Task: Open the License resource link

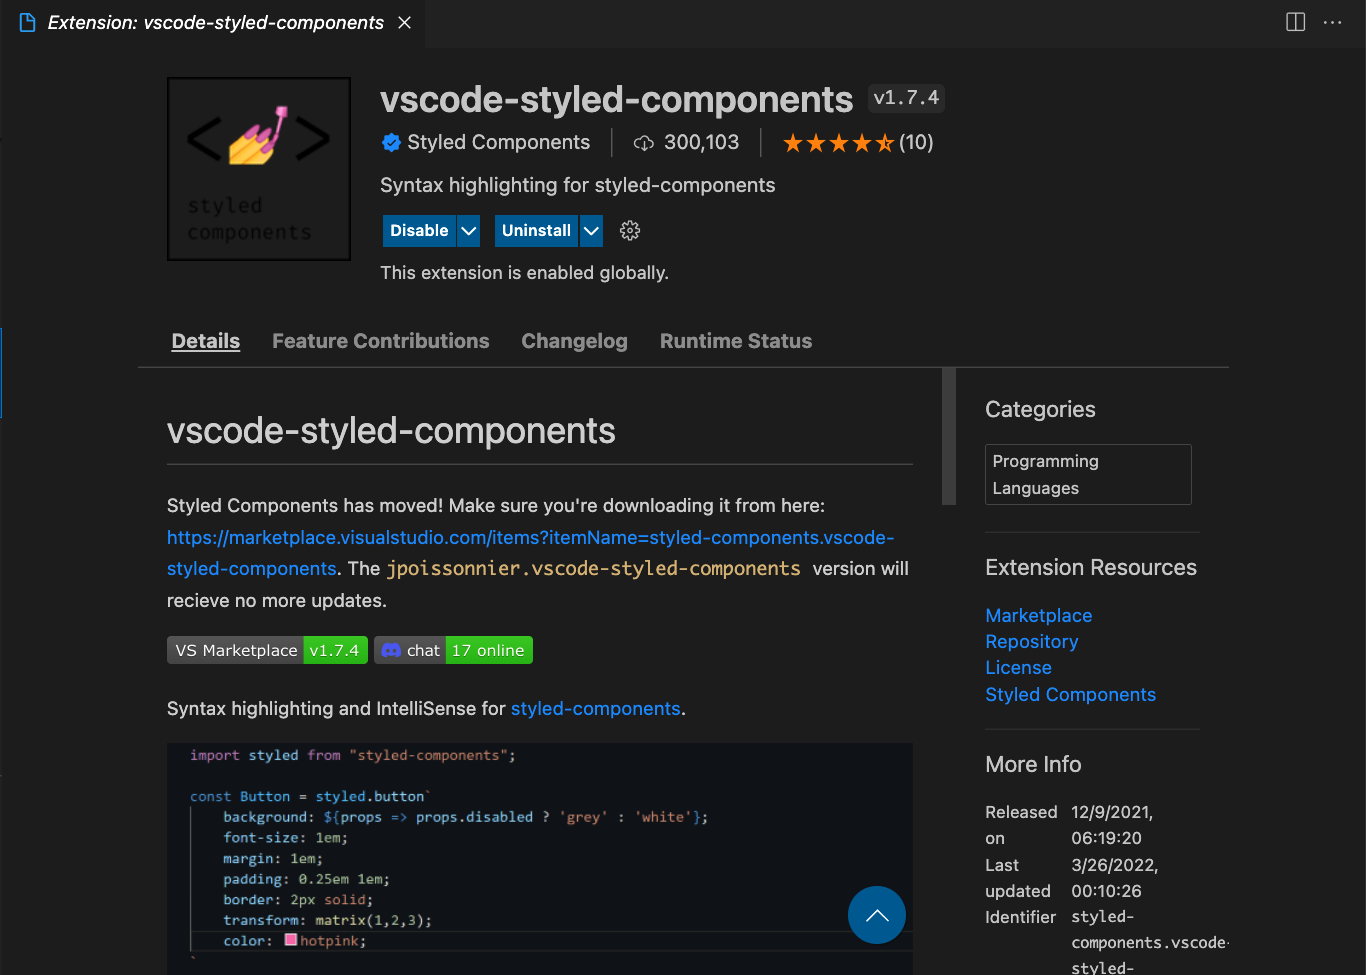Action: pos(1018,668)
